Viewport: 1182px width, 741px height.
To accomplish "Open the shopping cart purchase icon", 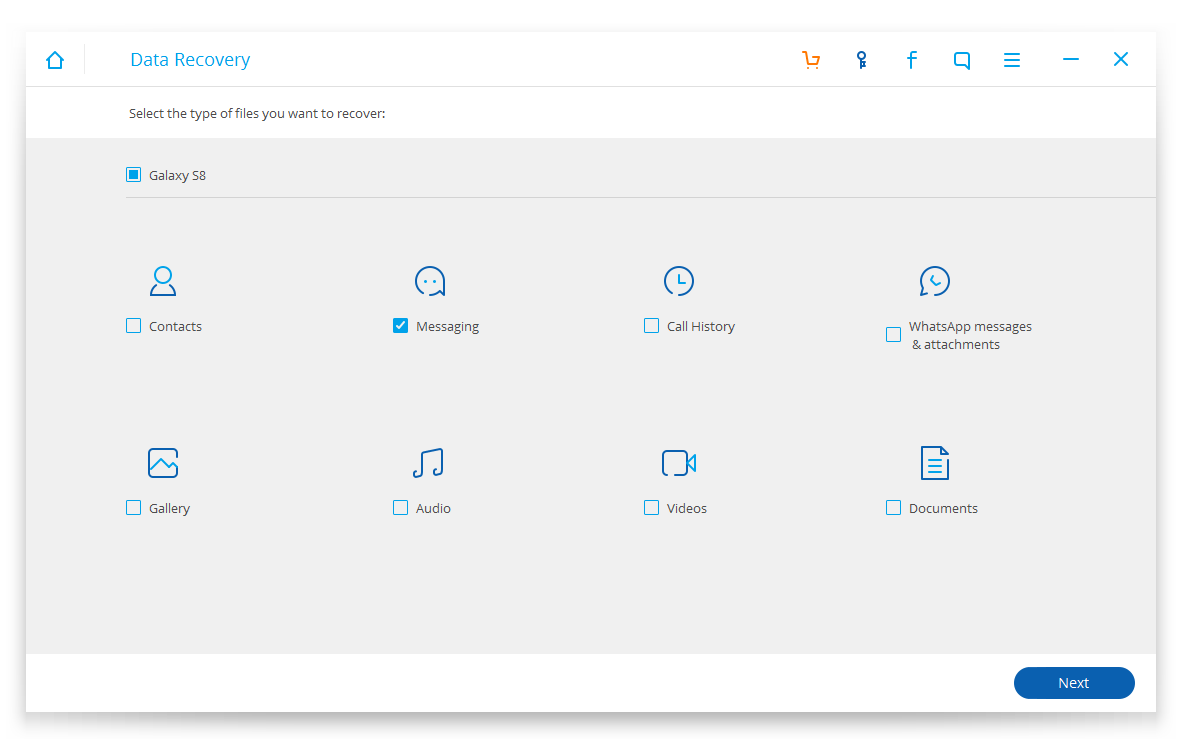I will 811,60.
